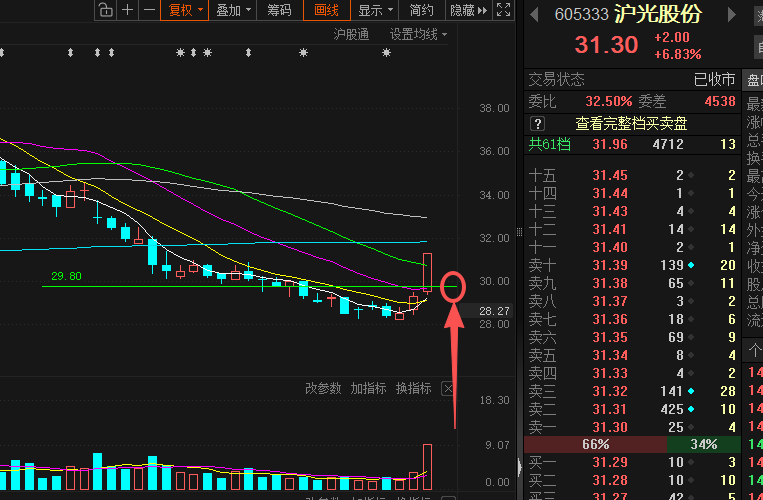Click the 十五 level price 31.45
Viewport: 763px width, 500px height.
(x=610, y=175)
